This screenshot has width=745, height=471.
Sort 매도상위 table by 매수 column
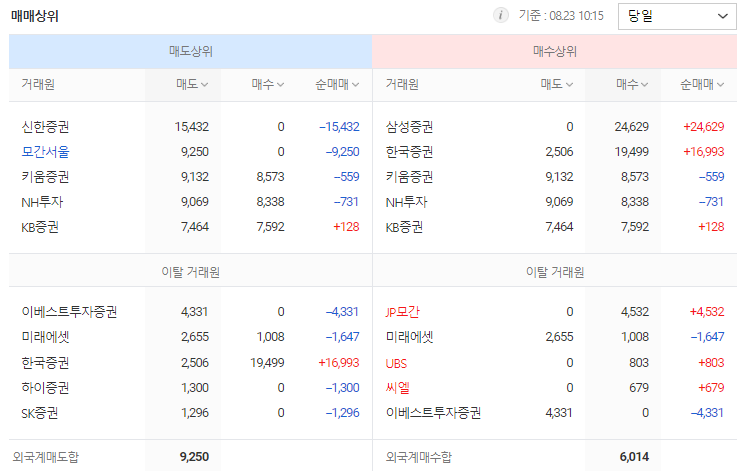[x=267, y=85]
